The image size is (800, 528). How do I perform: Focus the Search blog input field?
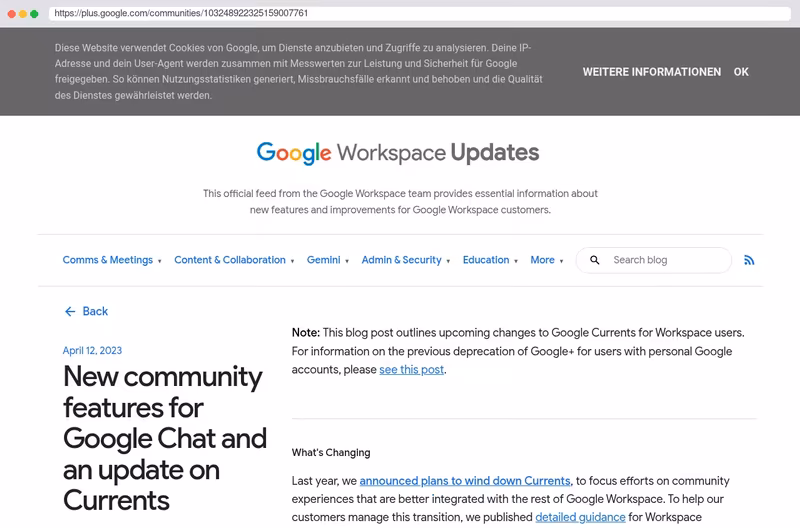[x=654, y=260]
